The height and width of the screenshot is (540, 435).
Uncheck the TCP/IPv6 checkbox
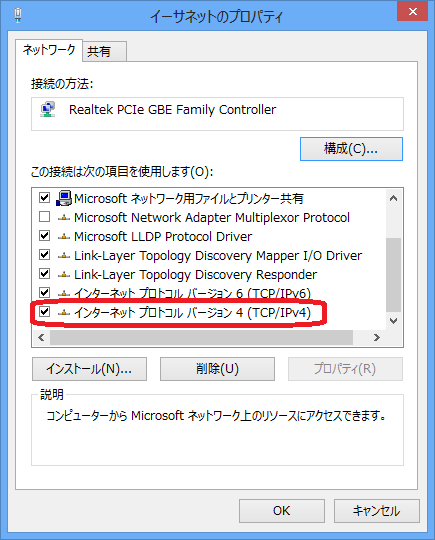[44, 293]
